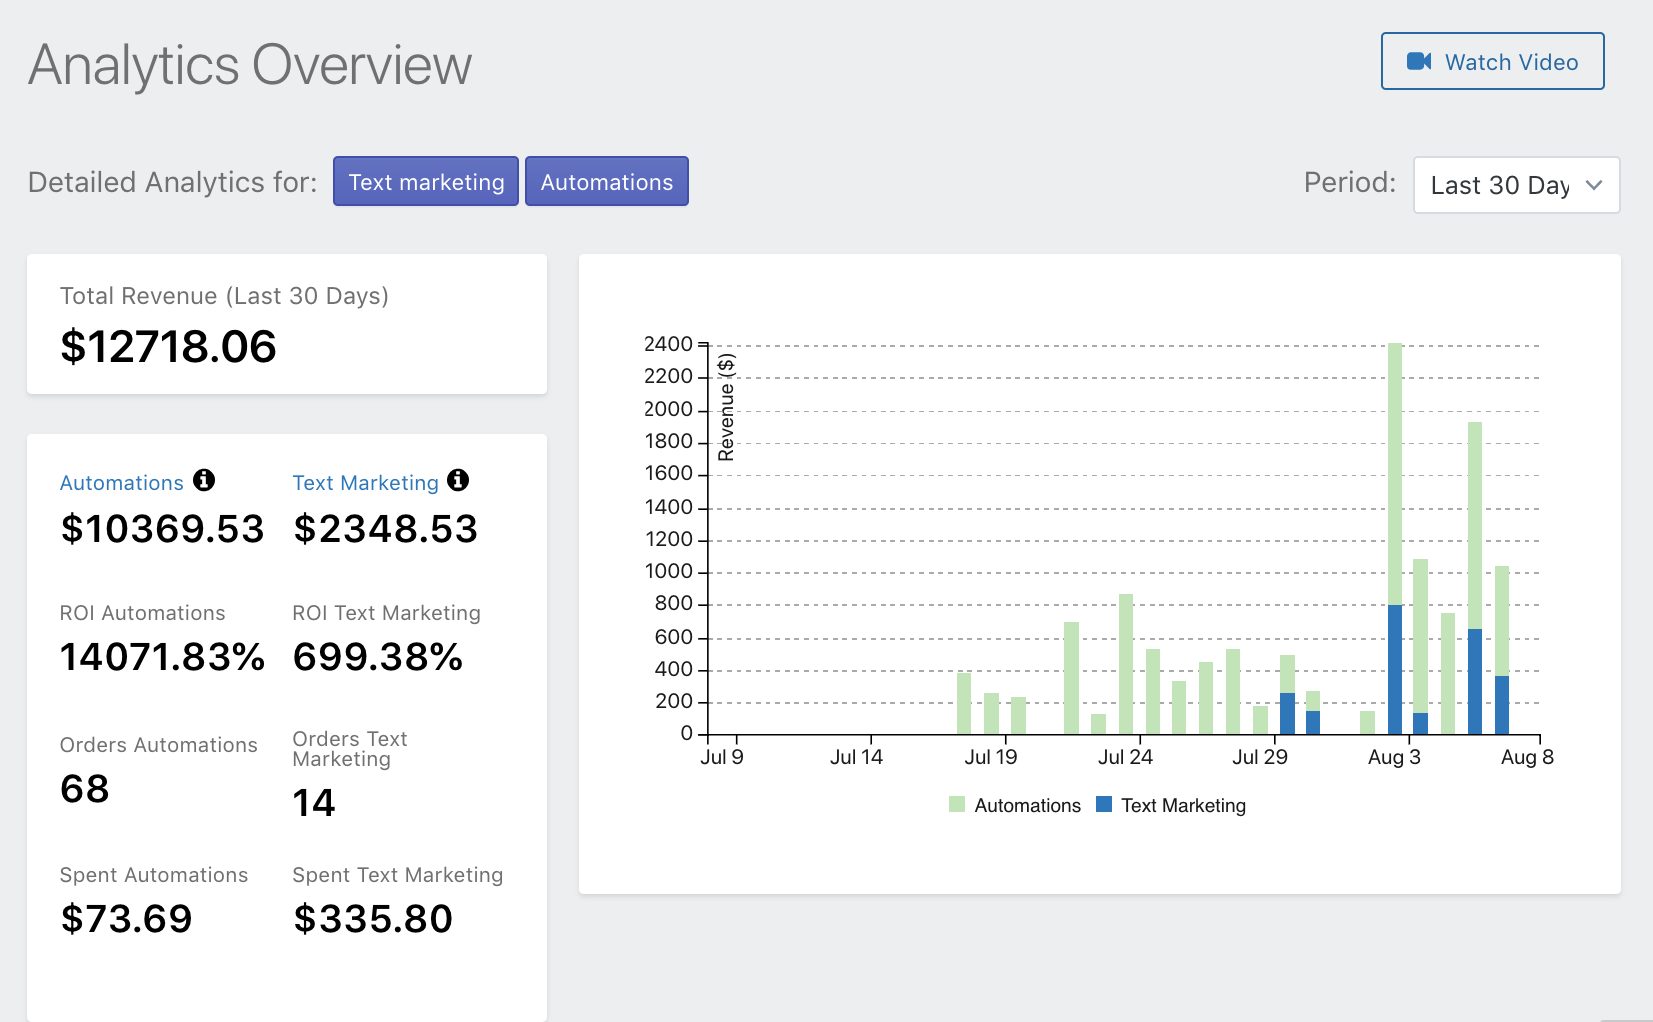Screen dimensions: 1653x1022
Task: Click the Revenue ($) axis title
Action: pyautogui.click(x=727, y=407)
